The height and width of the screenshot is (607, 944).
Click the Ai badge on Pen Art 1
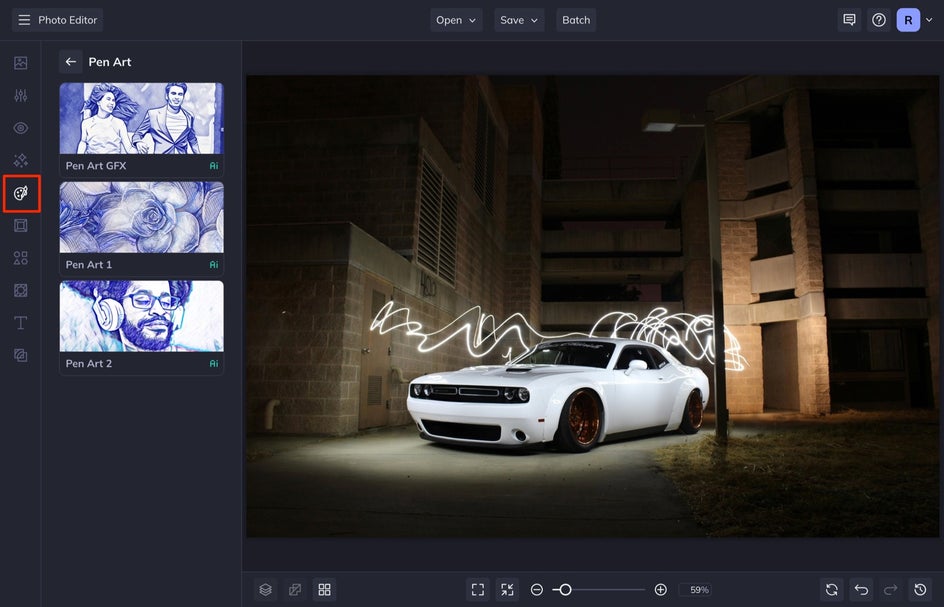click(214, 264)
